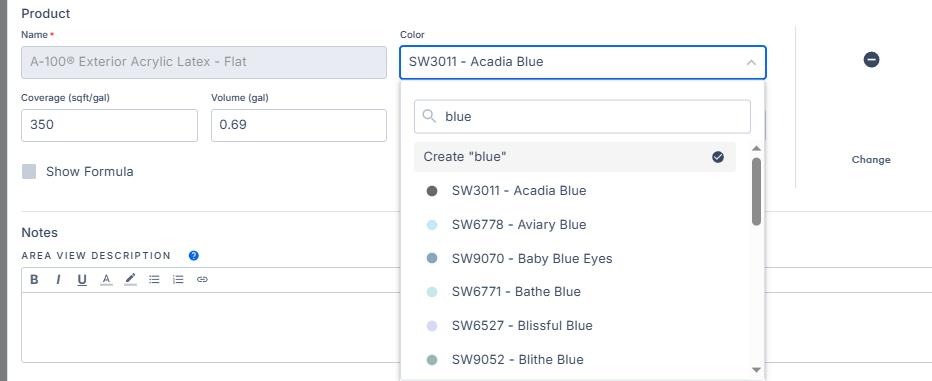
Task: Toggle bold formatting in notes toolbar
Action: 34,279
